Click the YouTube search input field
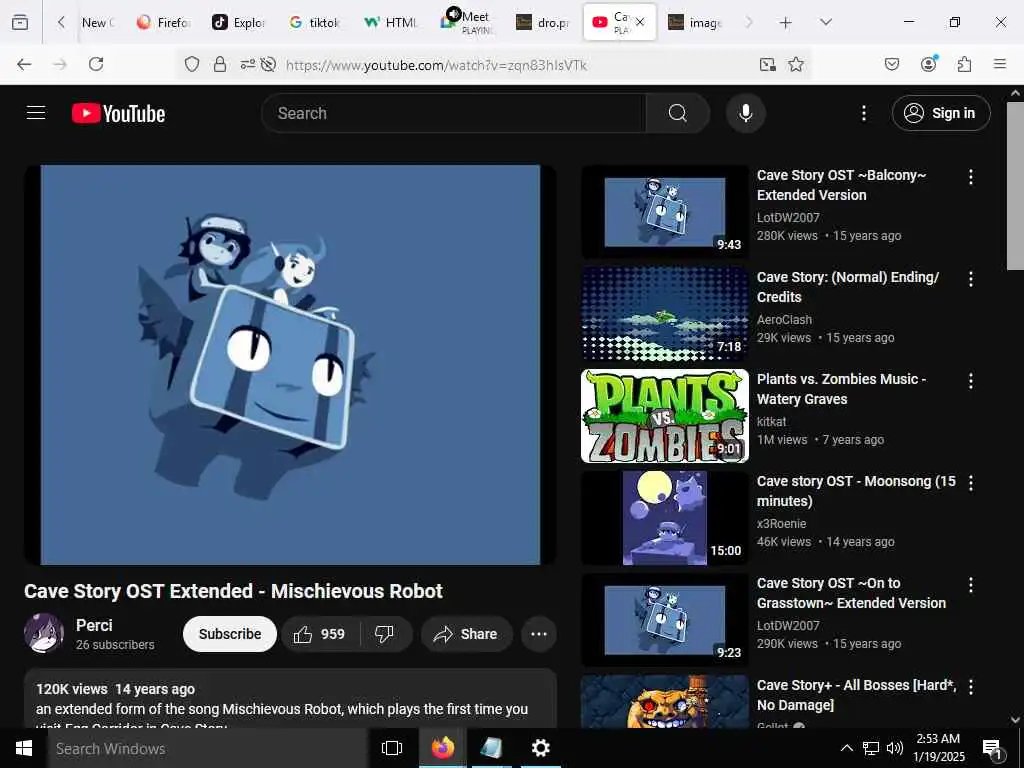The height and width of the screenshot is (768, 1024). 454,113
